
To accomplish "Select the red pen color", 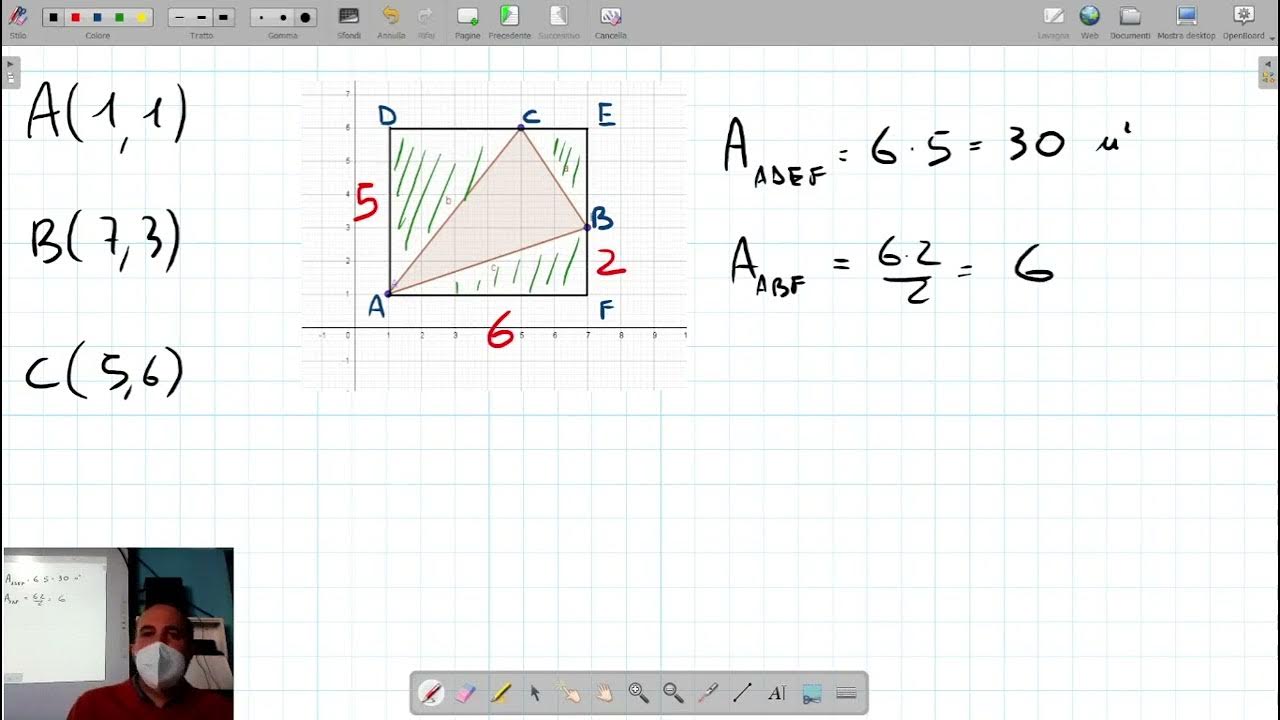I will [76, 18].
